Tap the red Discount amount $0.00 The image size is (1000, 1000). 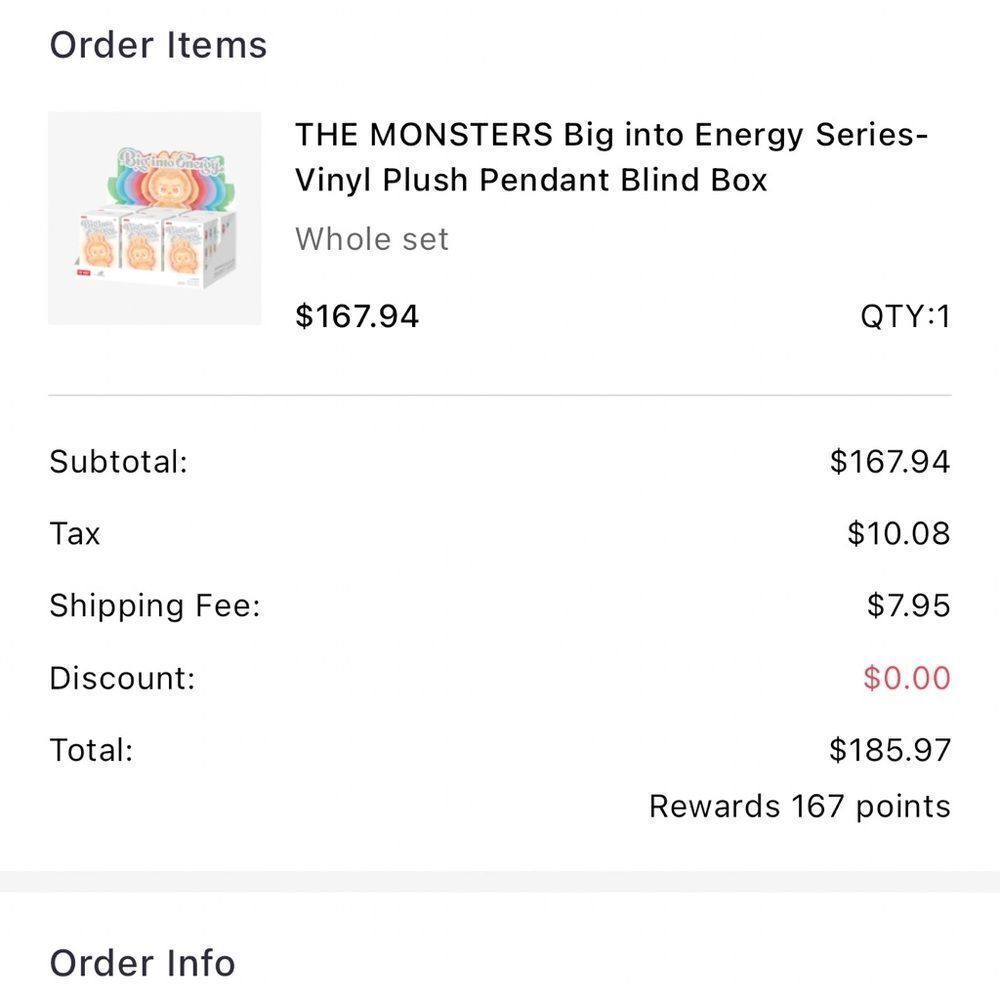tap(906, 677)
